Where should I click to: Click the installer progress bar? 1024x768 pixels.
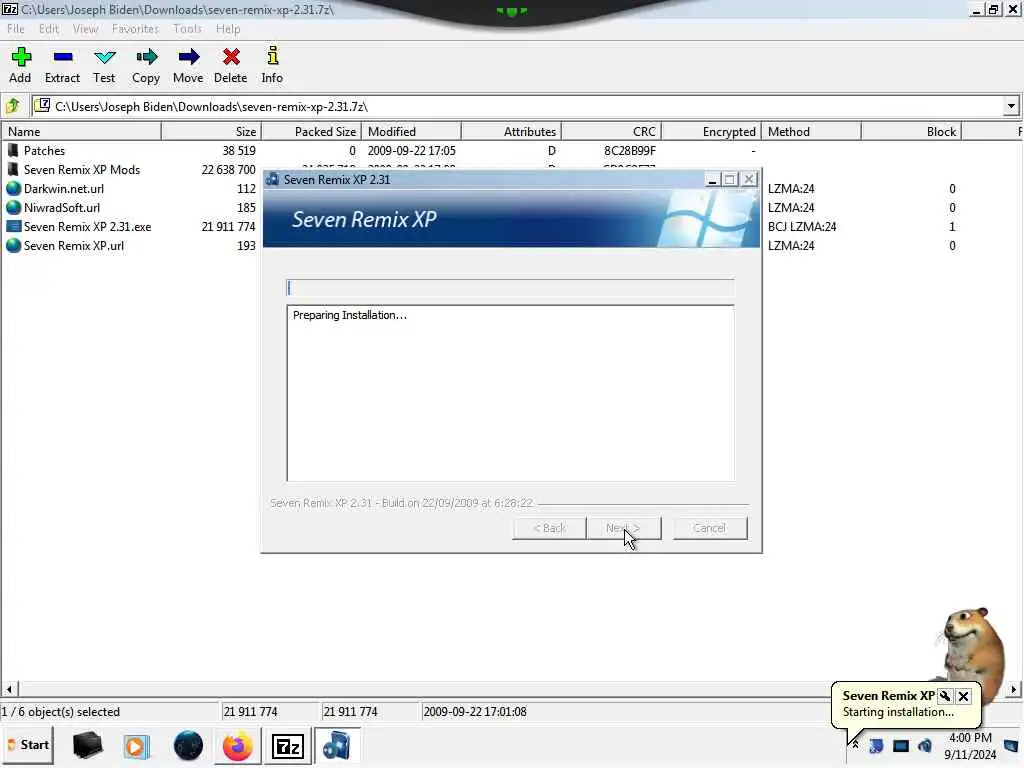click(510, 288)
